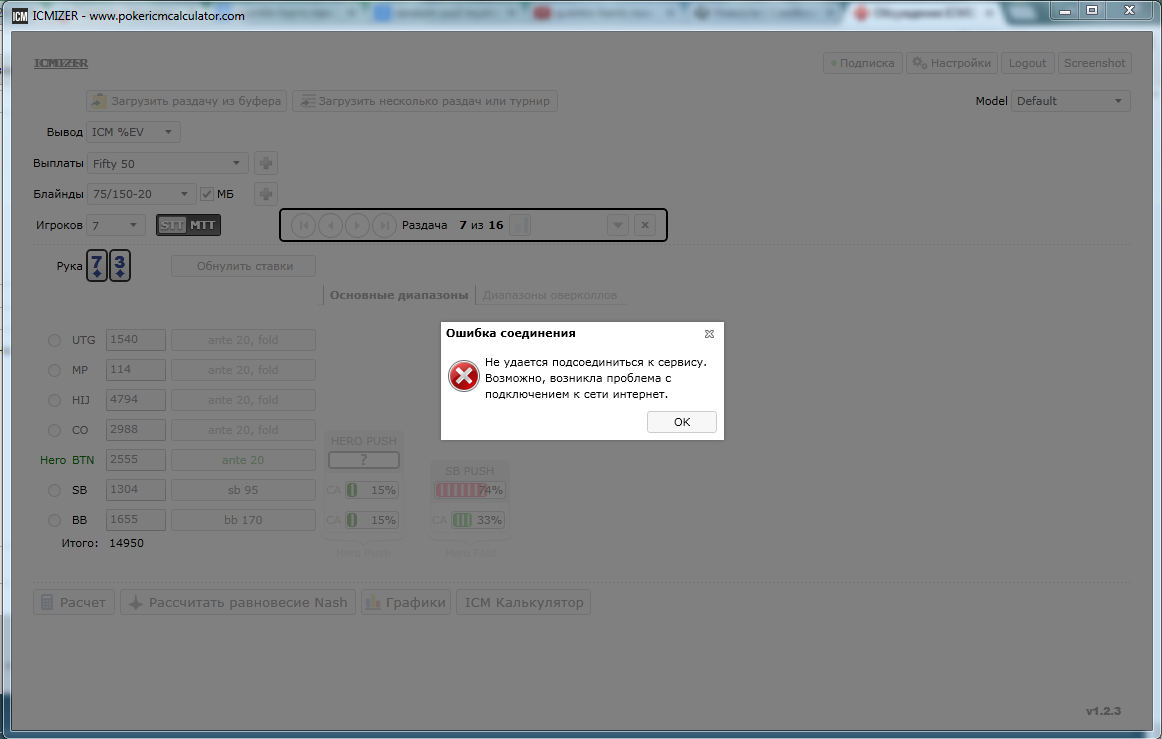
Task: Click Рассчитать равновесие Nash button
Action: (x=239, y=603)
